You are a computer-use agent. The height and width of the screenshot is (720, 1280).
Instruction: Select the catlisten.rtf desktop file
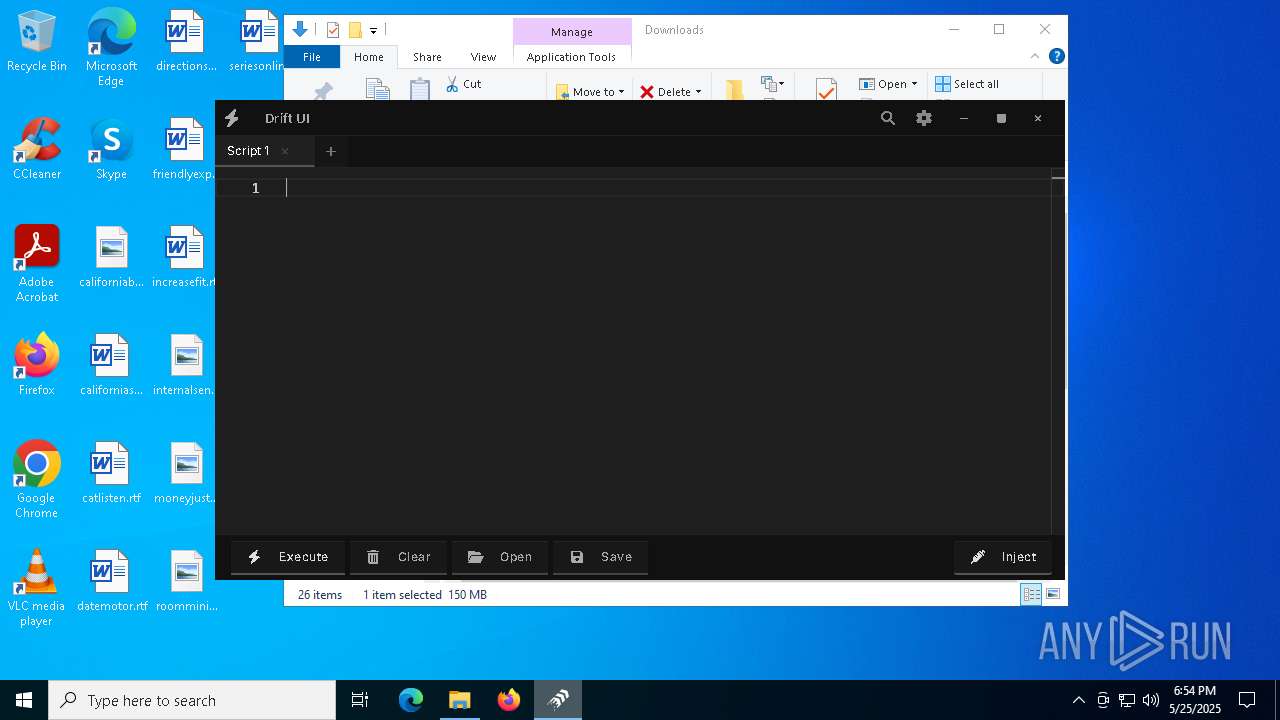[x=111, y=473]
